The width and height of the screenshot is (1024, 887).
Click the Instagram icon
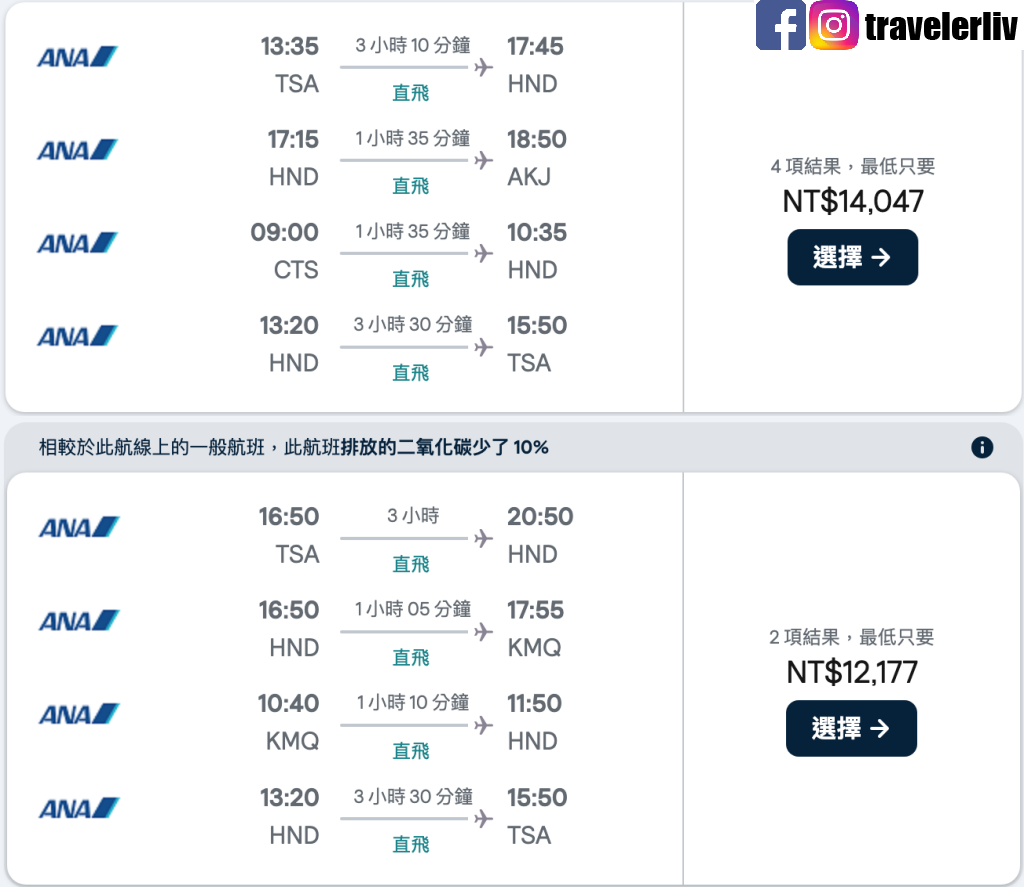coord(833,25)
